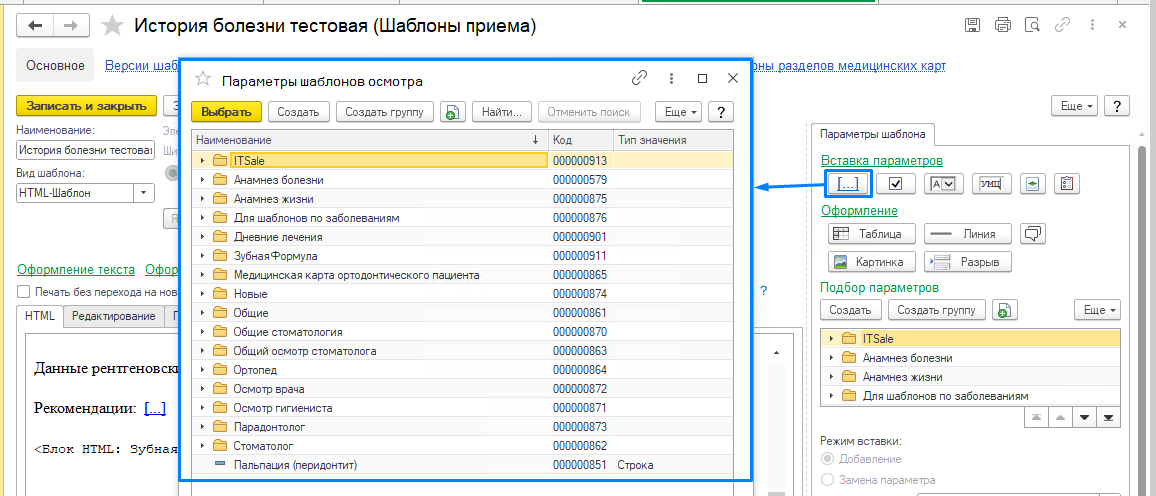1156x496 pixels.
Task: Open help (?) in the main template form
Action: [x=1118, y=105]
